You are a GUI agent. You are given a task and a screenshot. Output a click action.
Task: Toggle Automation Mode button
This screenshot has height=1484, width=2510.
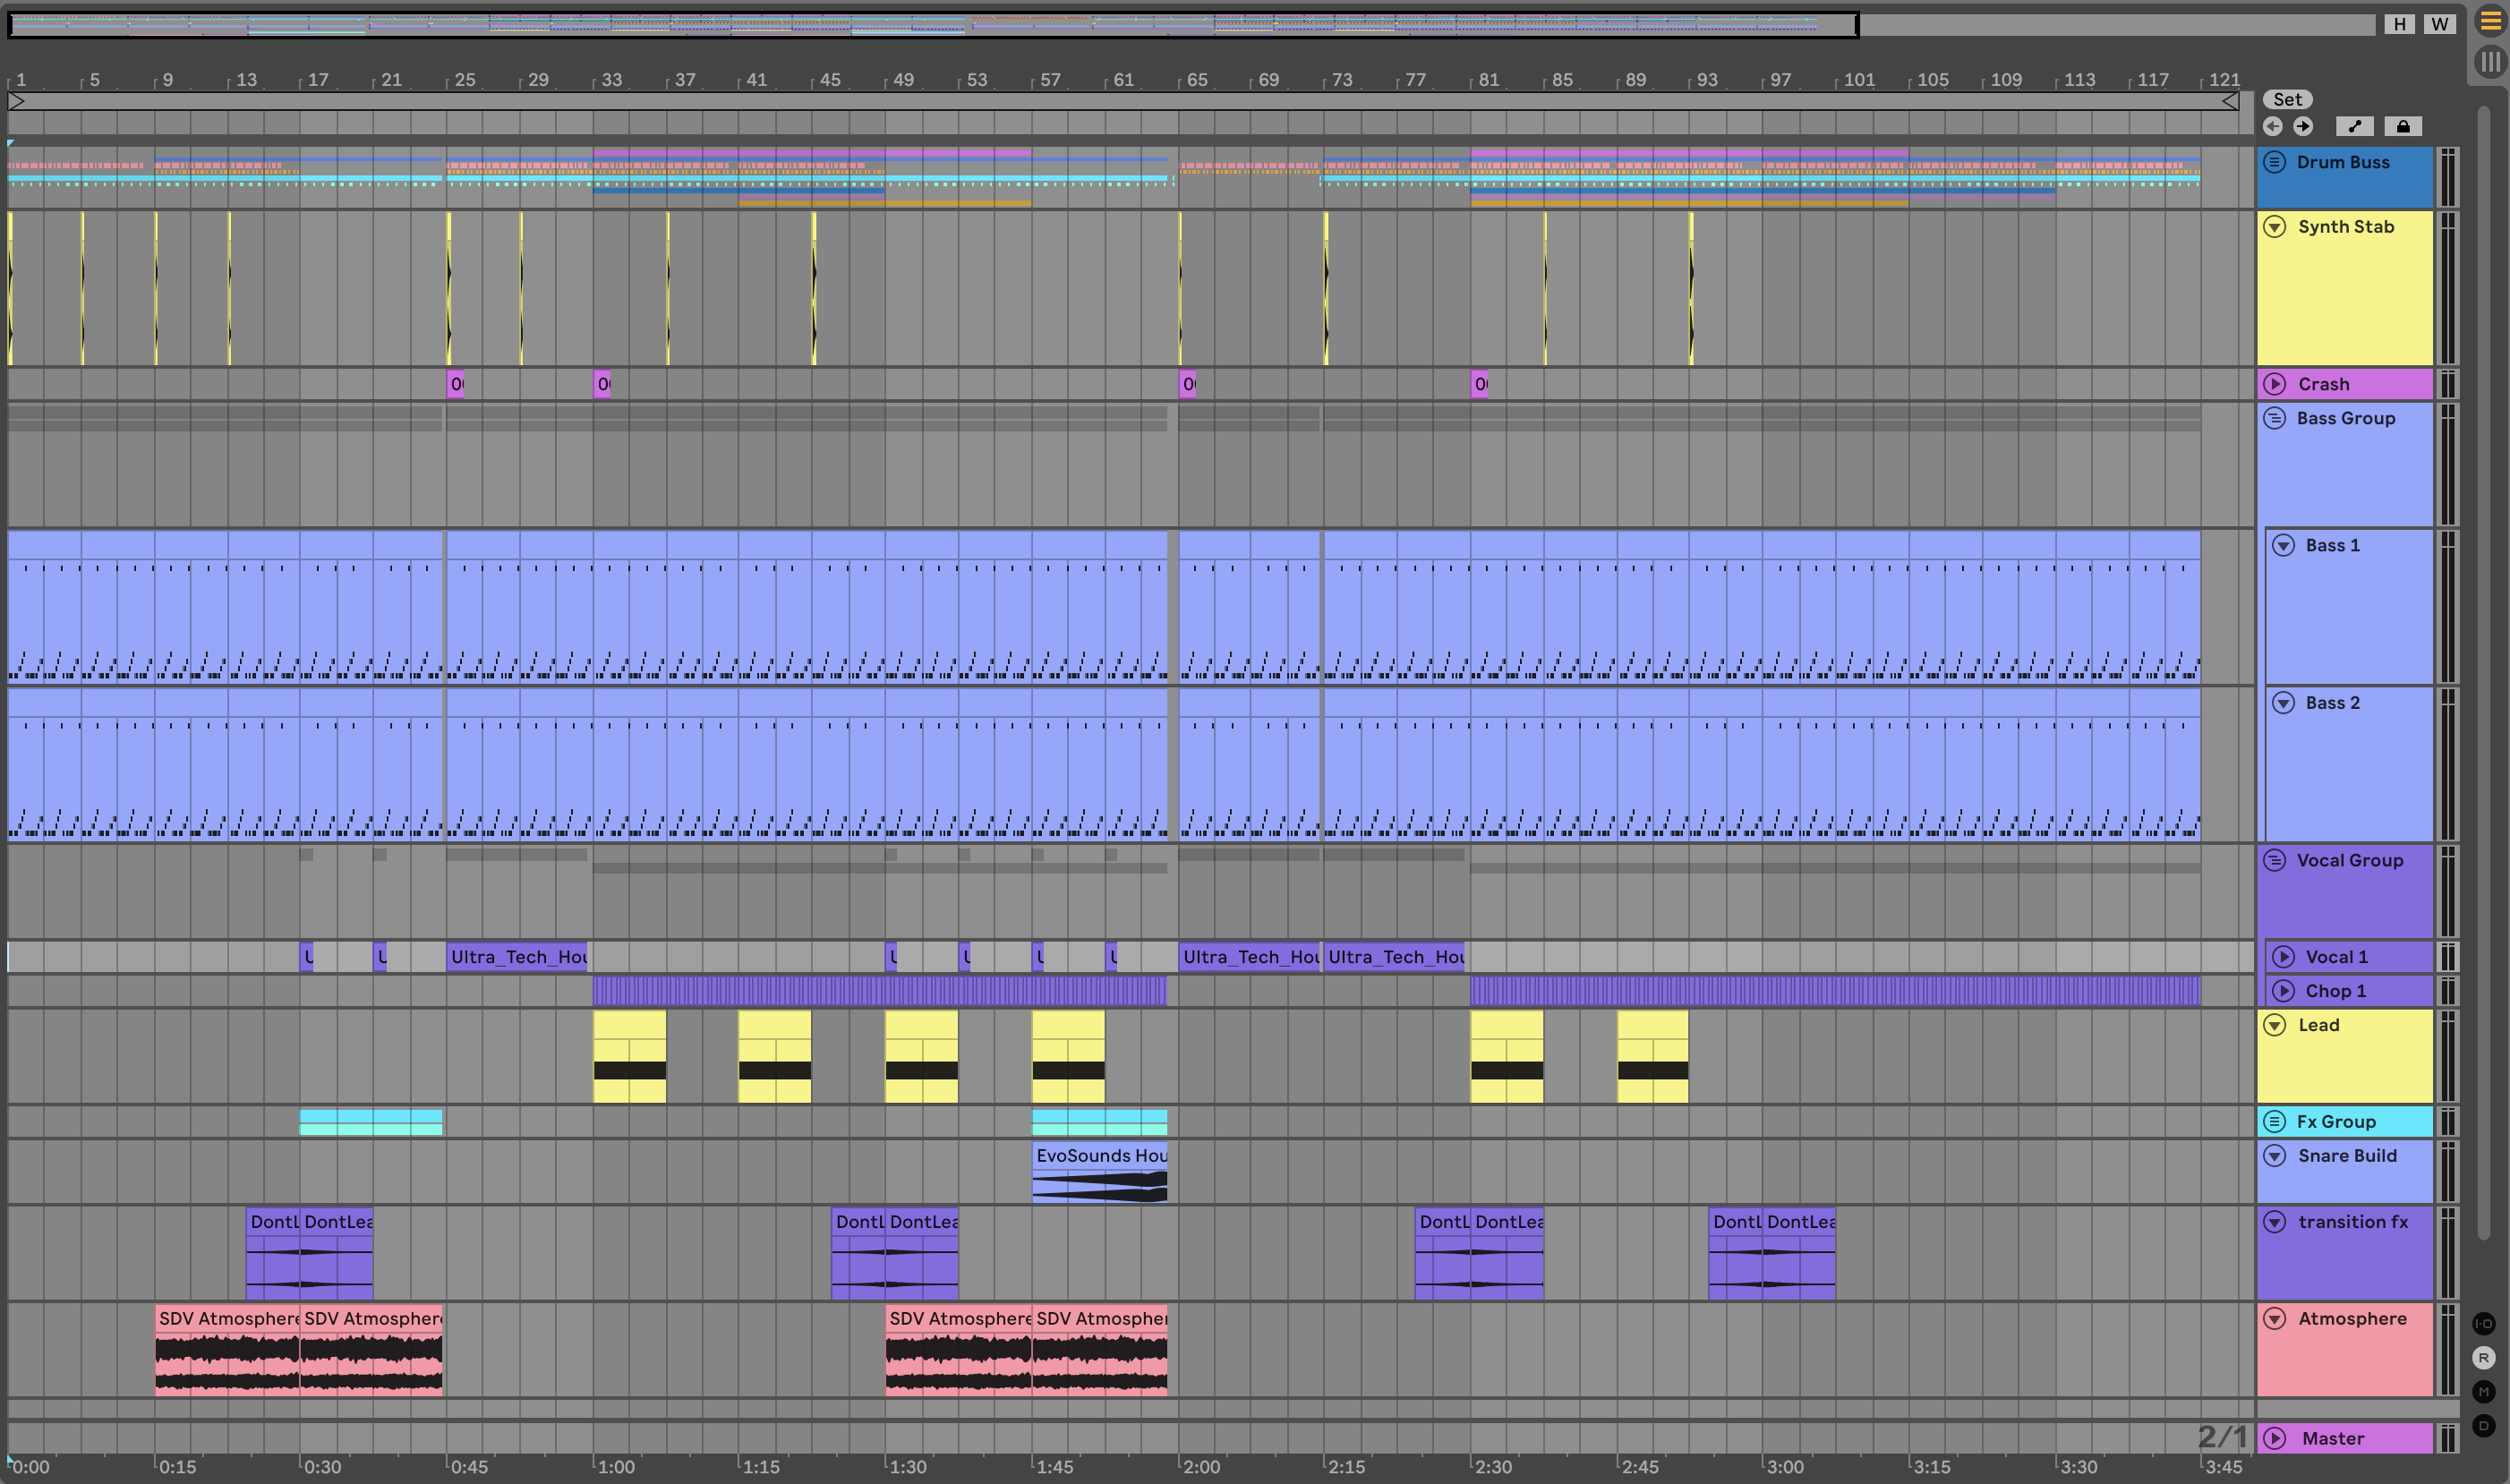pos(2354,126)
